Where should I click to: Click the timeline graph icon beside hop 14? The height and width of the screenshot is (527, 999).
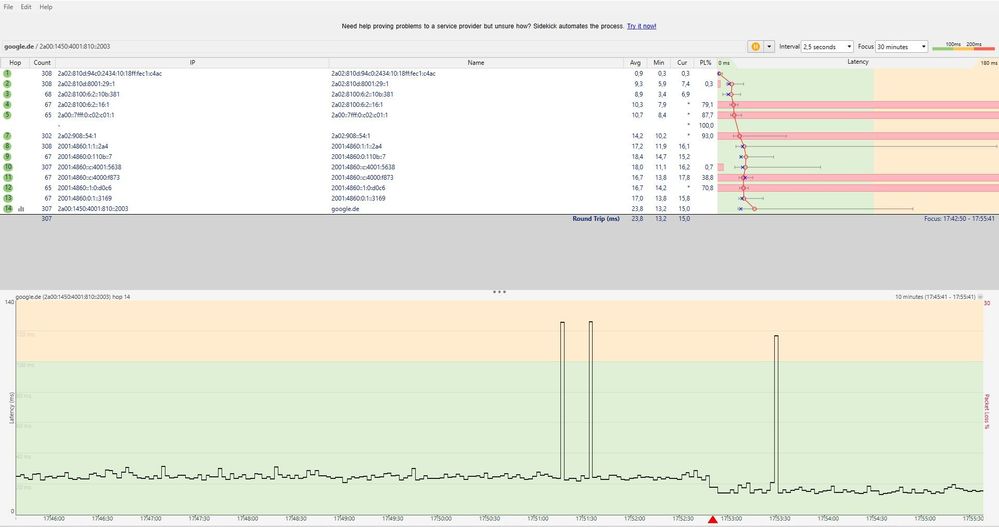click(x=21, y=209)
